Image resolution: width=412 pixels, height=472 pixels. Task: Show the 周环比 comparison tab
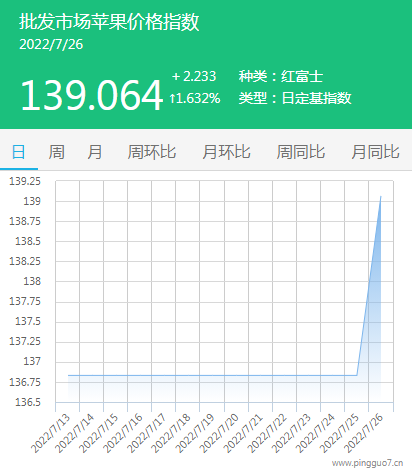[152, 152]
